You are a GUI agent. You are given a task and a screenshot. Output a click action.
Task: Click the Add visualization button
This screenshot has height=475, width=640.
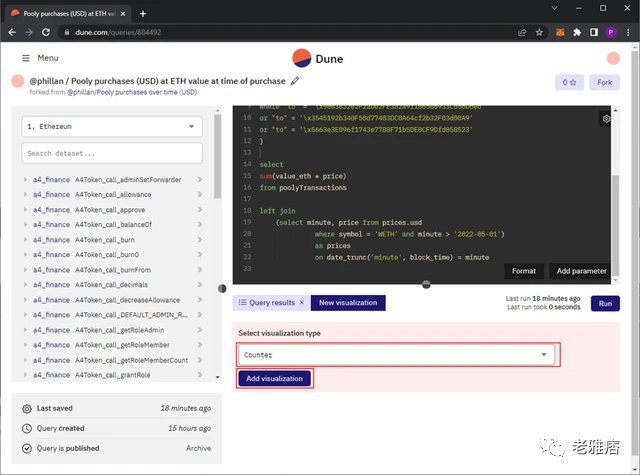(x=274, y=378)
